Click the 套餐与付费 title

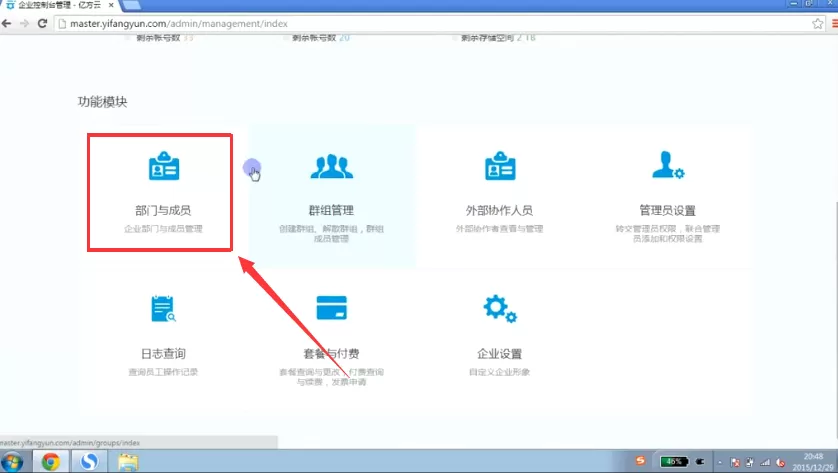coord(331,354)
